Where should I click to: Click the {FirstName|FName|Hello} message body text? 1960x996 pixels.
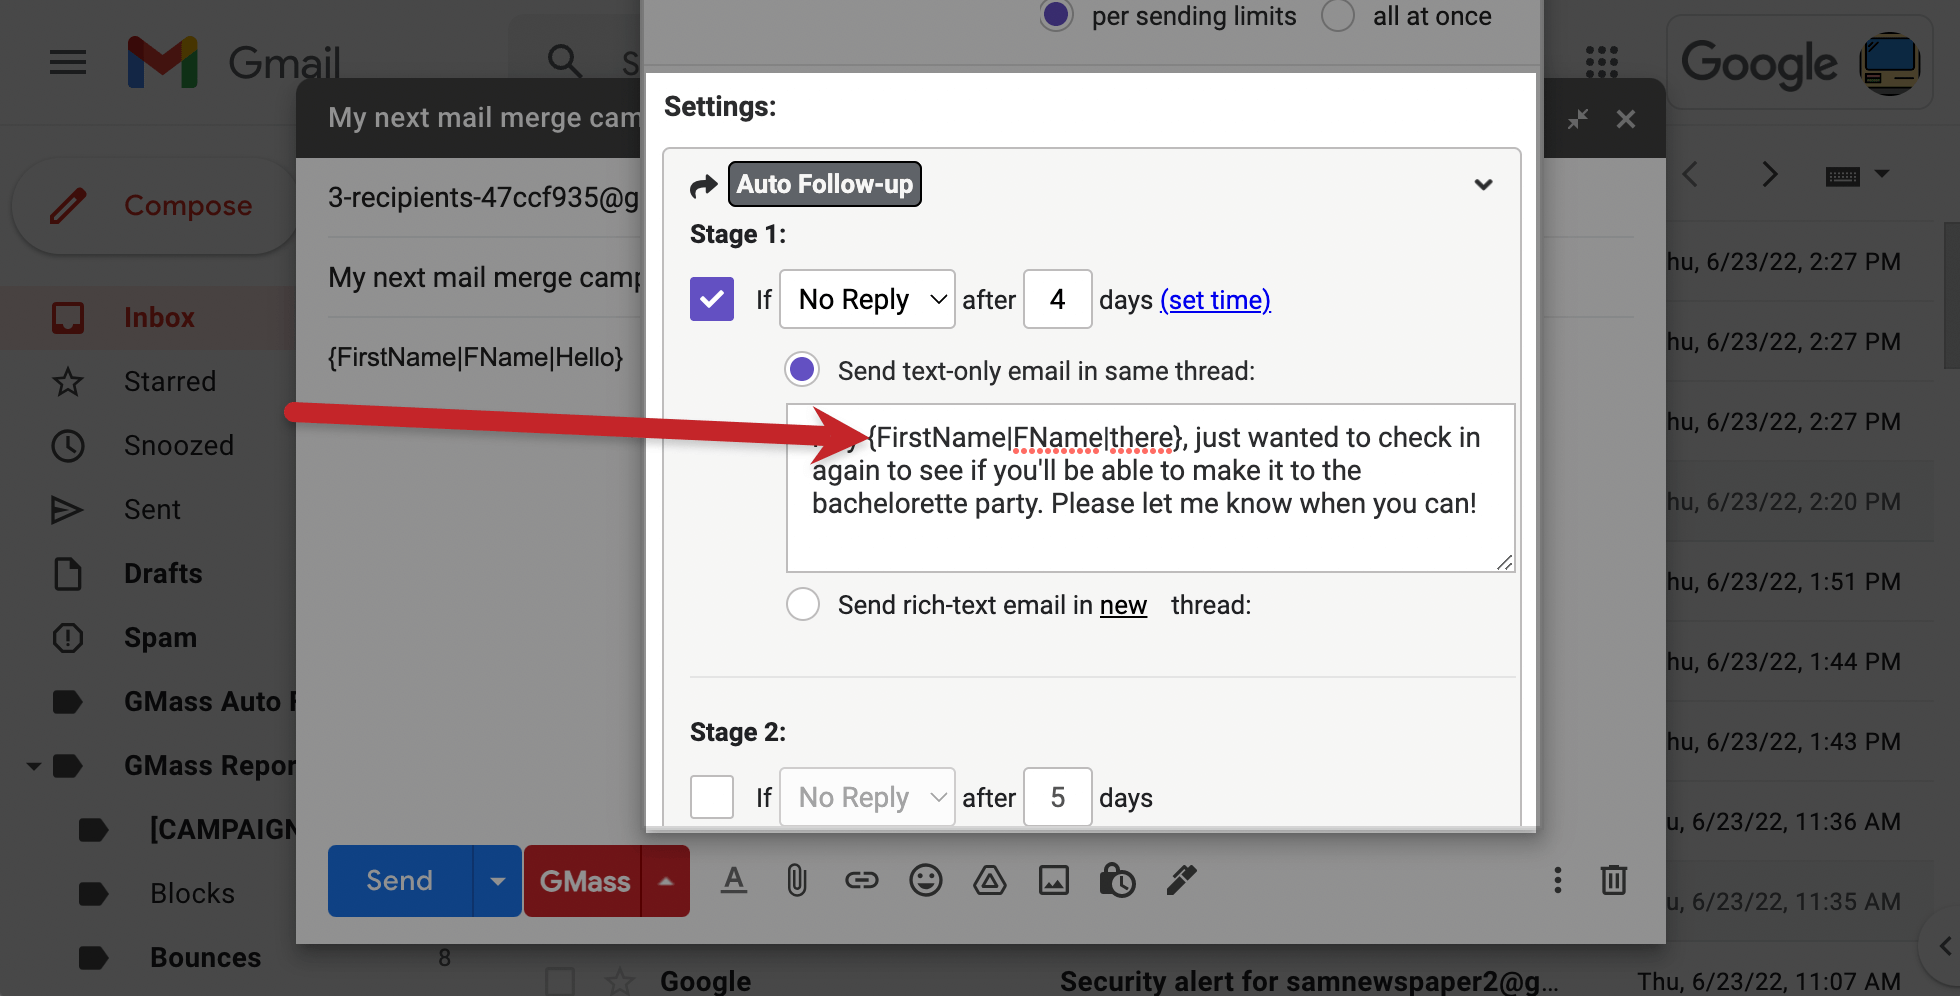(x=475, y=357)
